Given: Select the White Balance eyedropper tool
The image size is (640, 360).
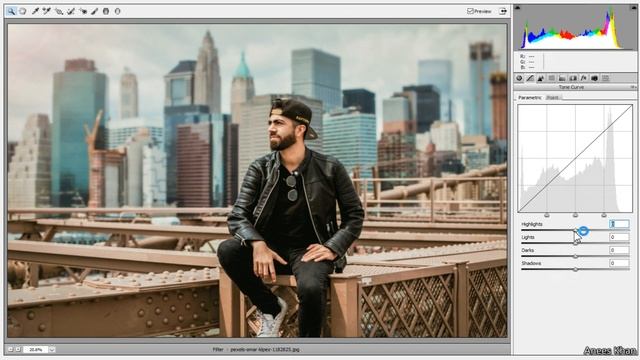Looking at the screenshot, I should tap(35, 11).
